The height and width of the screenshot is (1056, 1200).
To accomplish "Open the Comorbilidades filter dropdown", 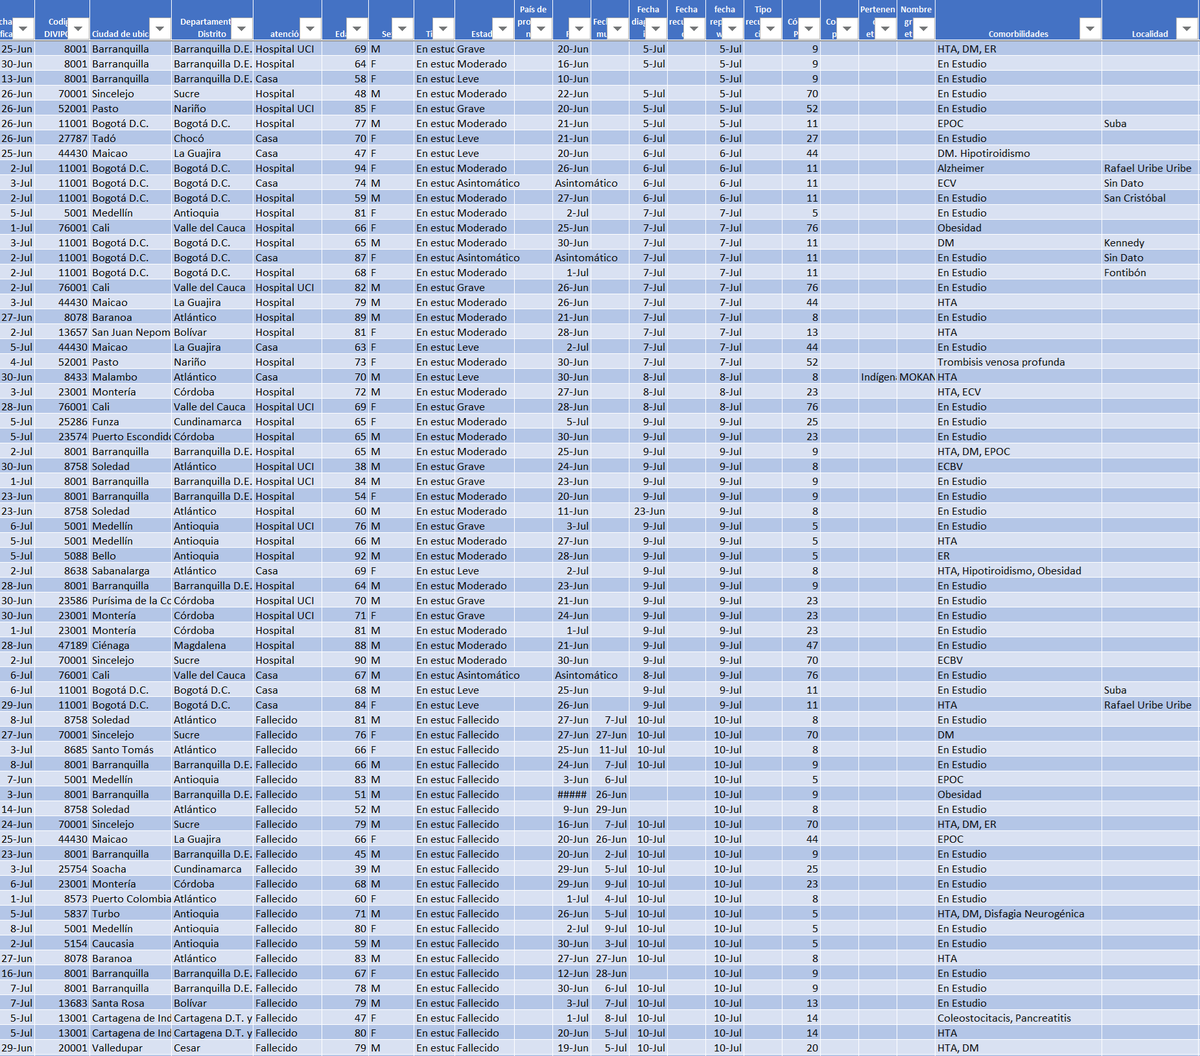I will tap(1091, 29).
